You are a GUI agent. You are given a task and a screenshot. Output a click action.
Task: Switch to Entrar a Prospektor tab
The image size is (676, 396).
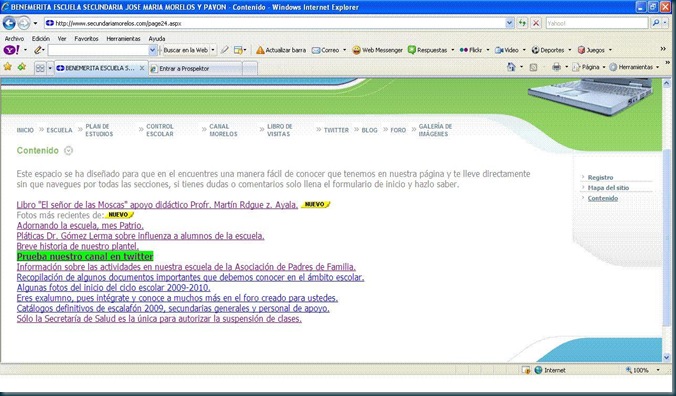[195, 69]
